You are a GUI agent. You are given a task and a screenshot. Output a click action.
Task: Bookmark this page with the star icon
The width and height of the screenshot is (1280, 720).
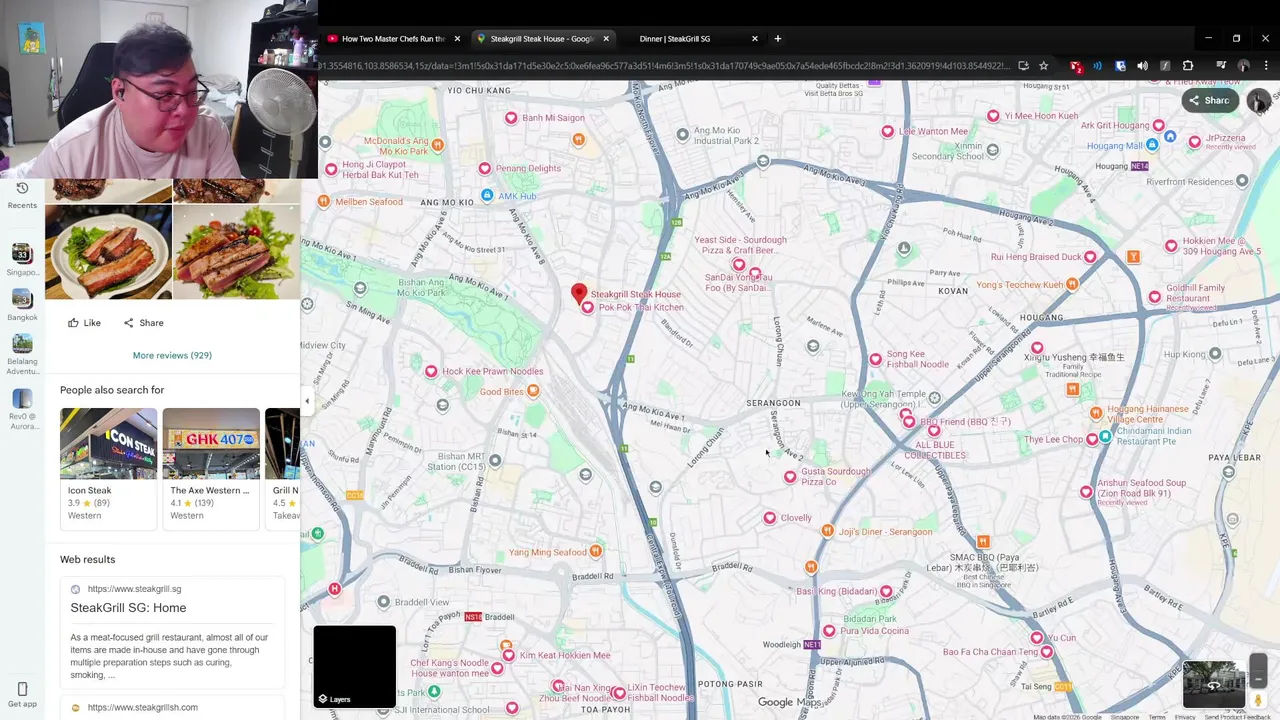[x=1043, y=66]
